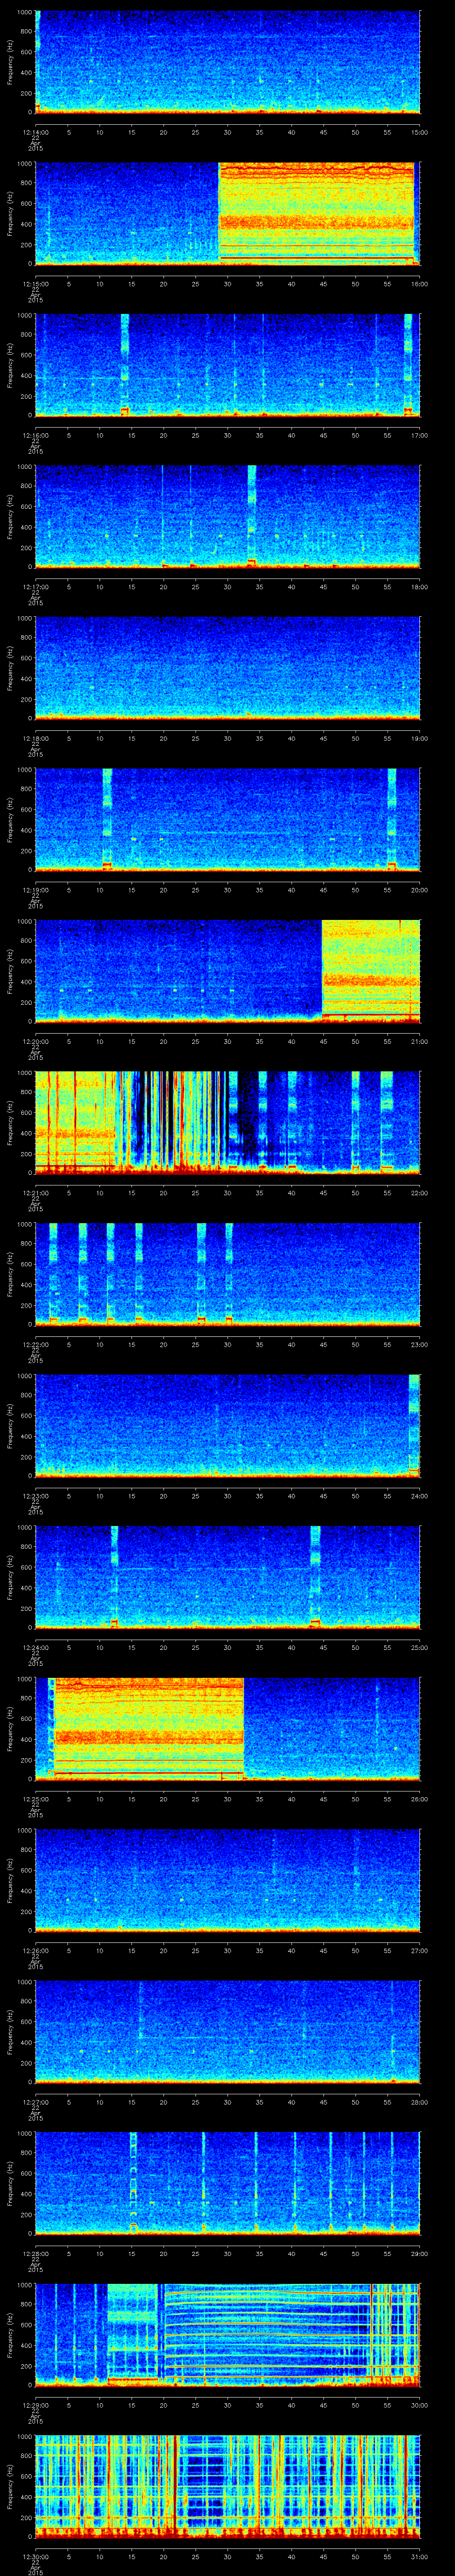Pick the spectrogram panel starting at 12:19:00

(x=228, y=819)
